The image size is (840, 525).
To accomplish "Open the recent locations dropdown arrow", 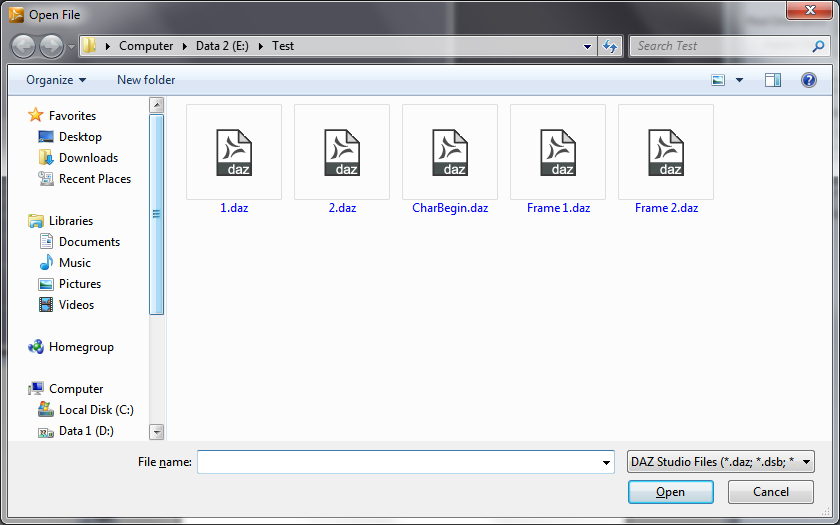I will [71, 47].
